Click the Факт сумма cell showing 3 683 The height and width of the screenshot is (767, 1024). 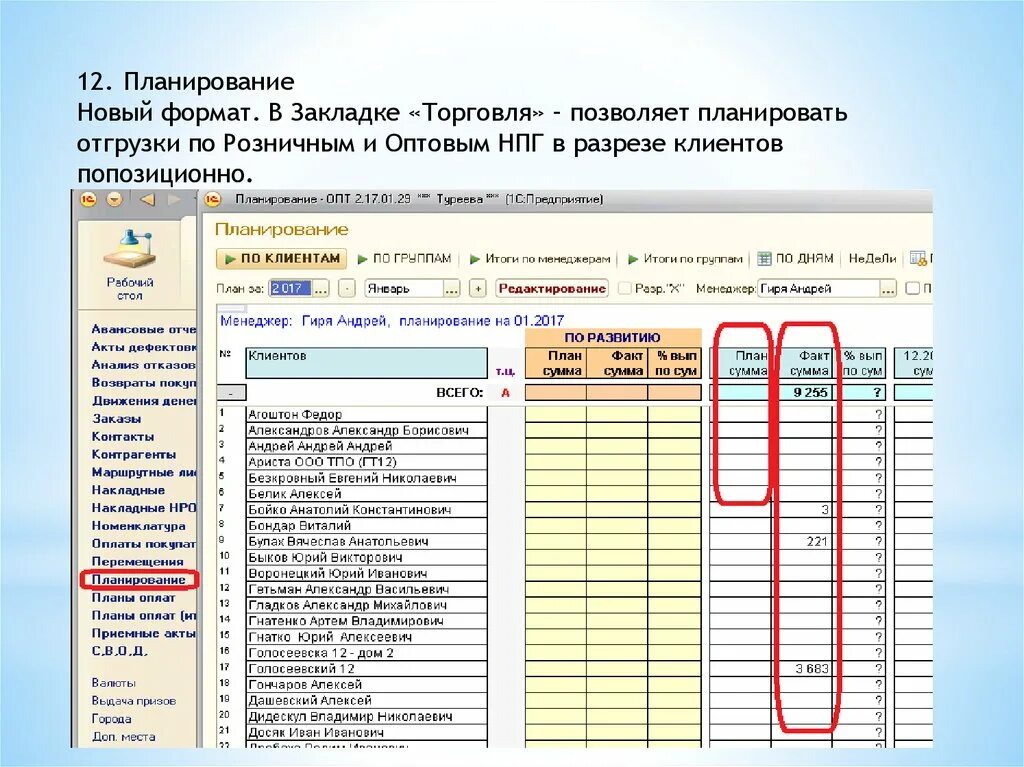(x=803, y=669)
